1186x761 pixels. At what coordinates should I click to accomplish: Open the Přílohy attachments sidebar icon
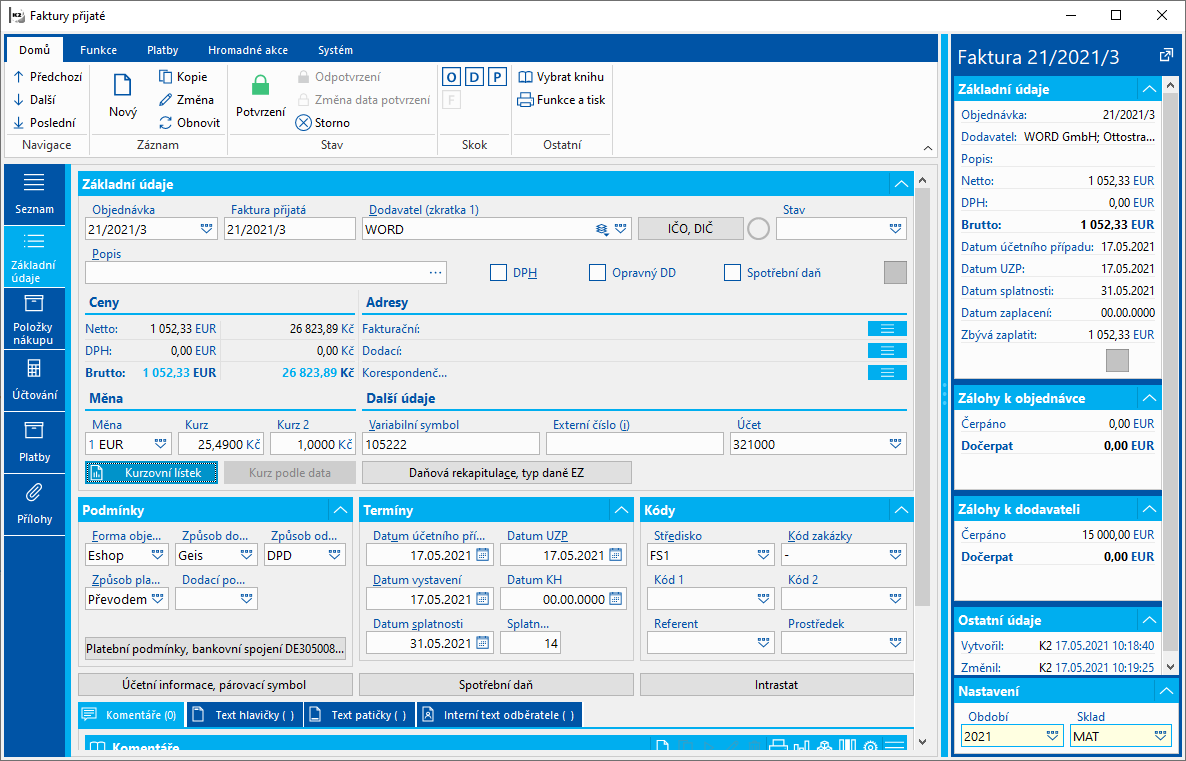[34, 505]
